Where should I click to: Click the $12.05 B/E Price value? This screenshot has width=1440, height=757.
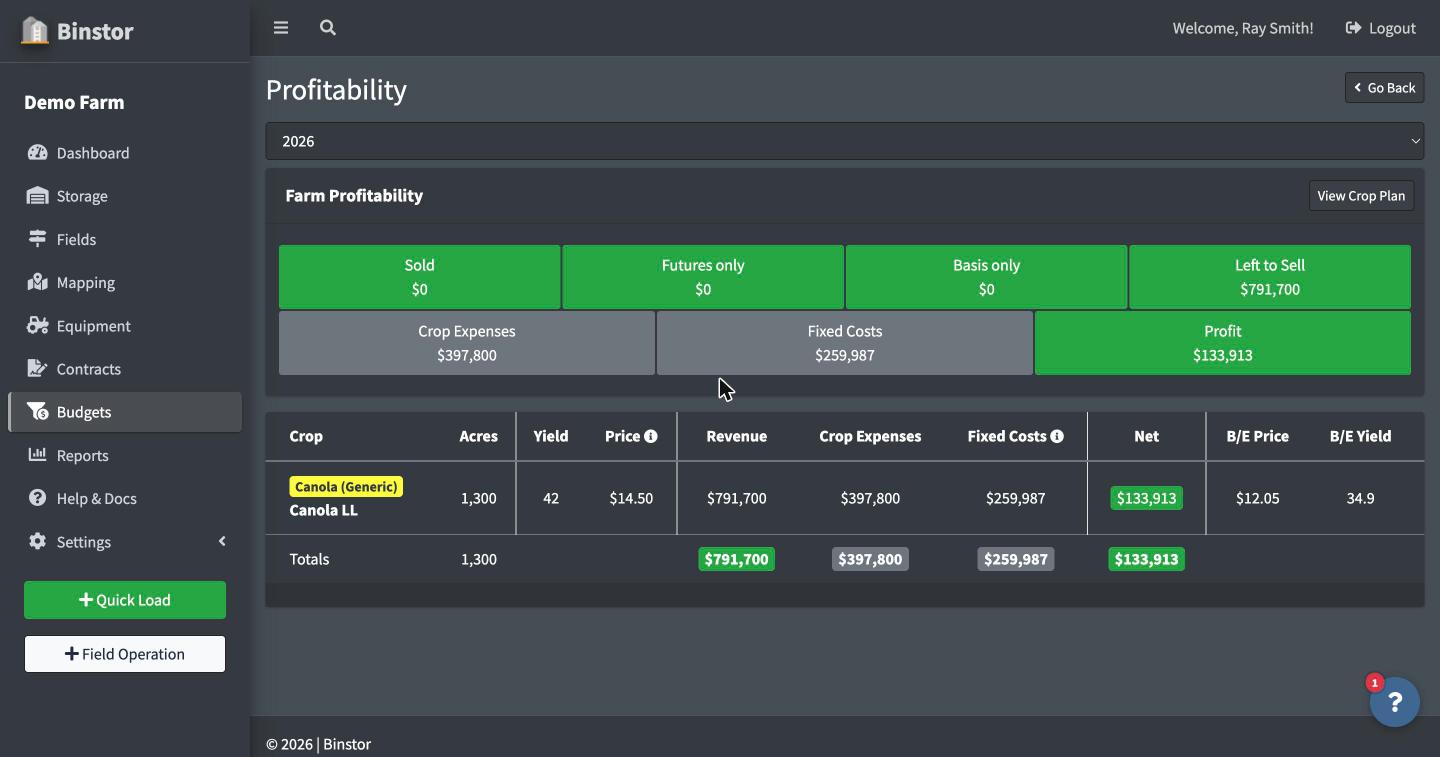coord(1257,498)
